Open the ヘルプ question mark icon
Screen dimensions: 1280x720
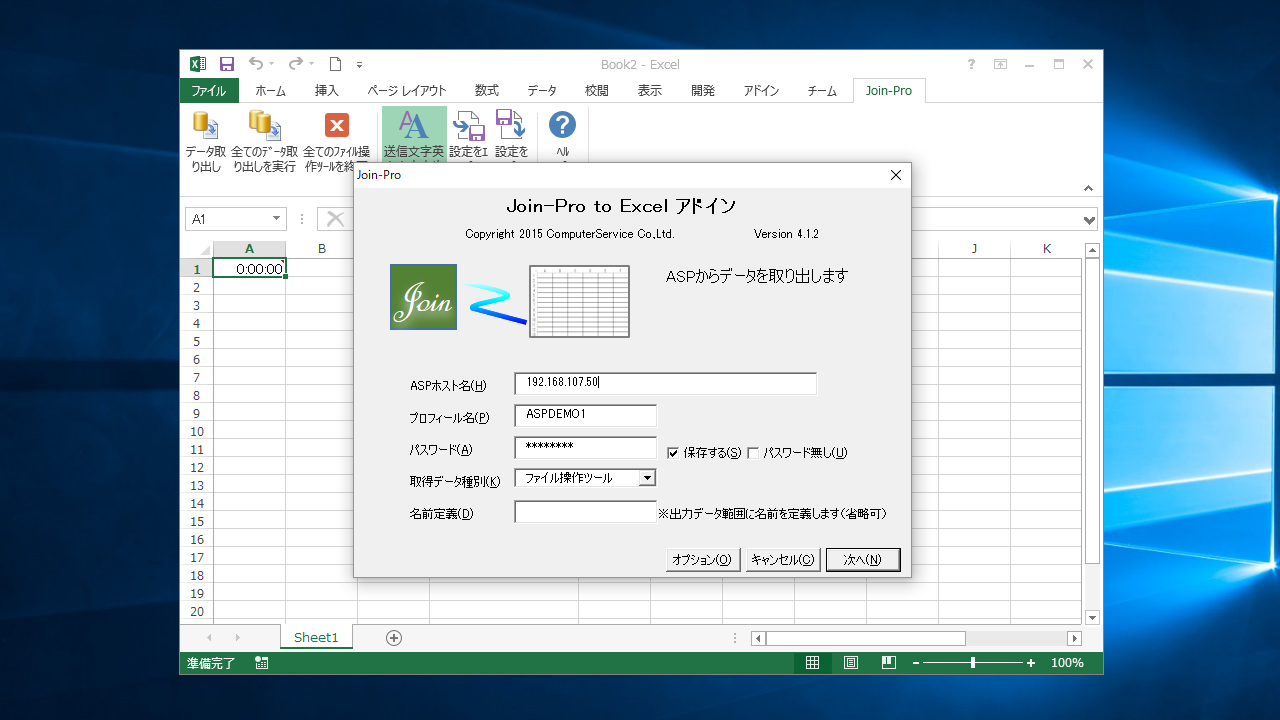(563, 124)
